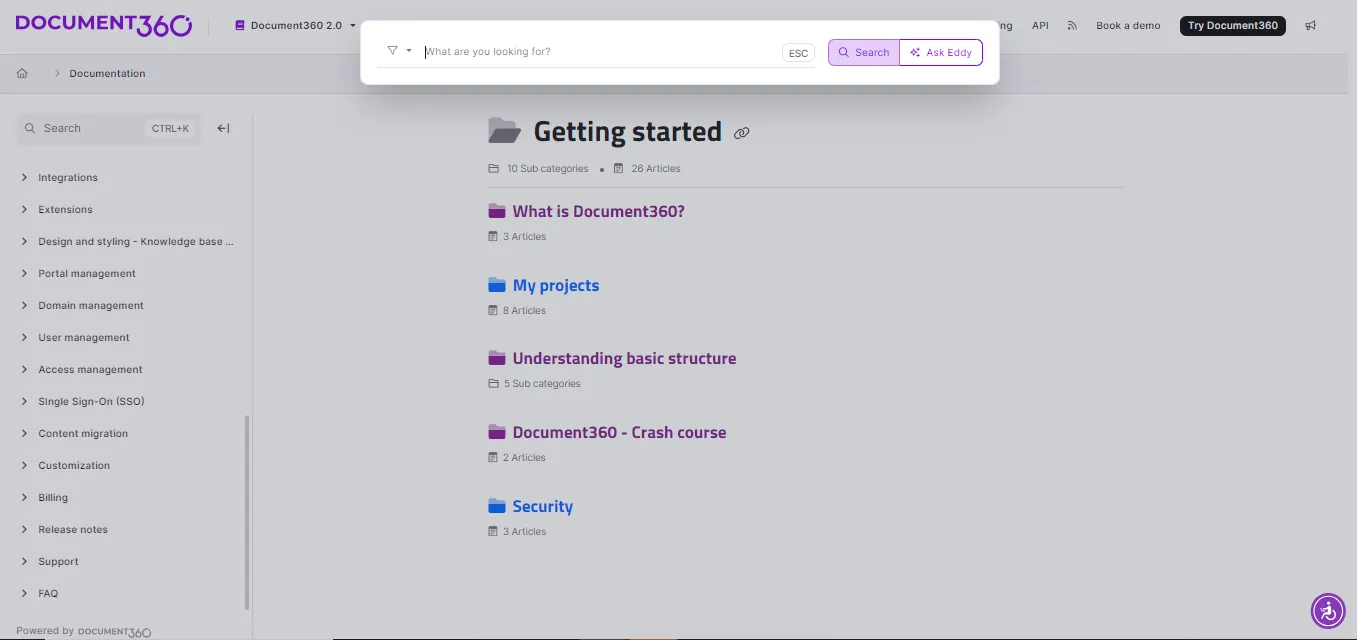This screenshot has height=640, width=1357.
Task: Click the purple Search button
Action: (864, 52)
